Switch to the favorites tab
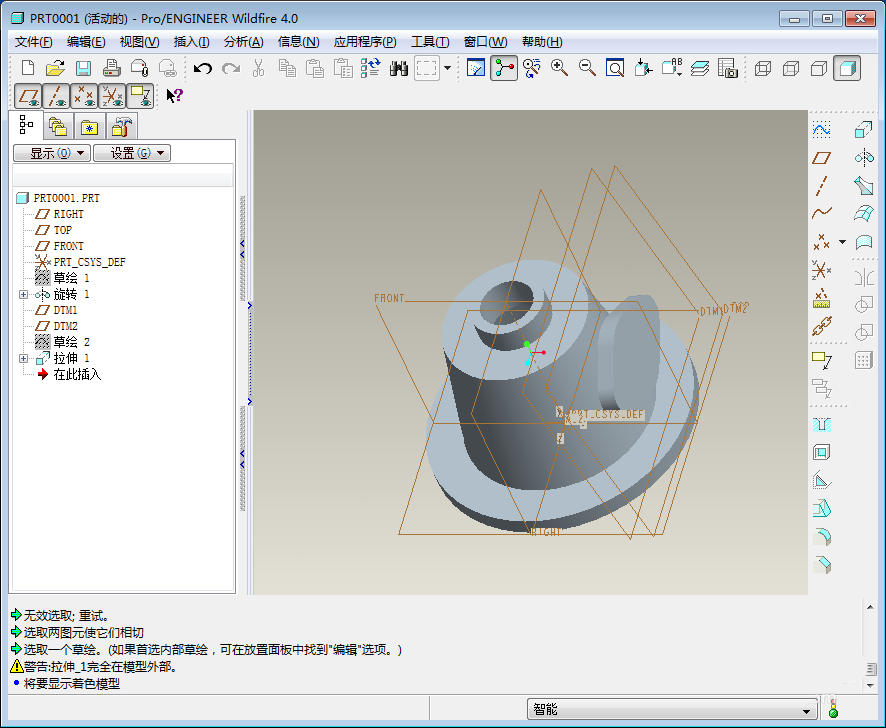This screenshot has width=886, height=728. [x=89, y=127]
